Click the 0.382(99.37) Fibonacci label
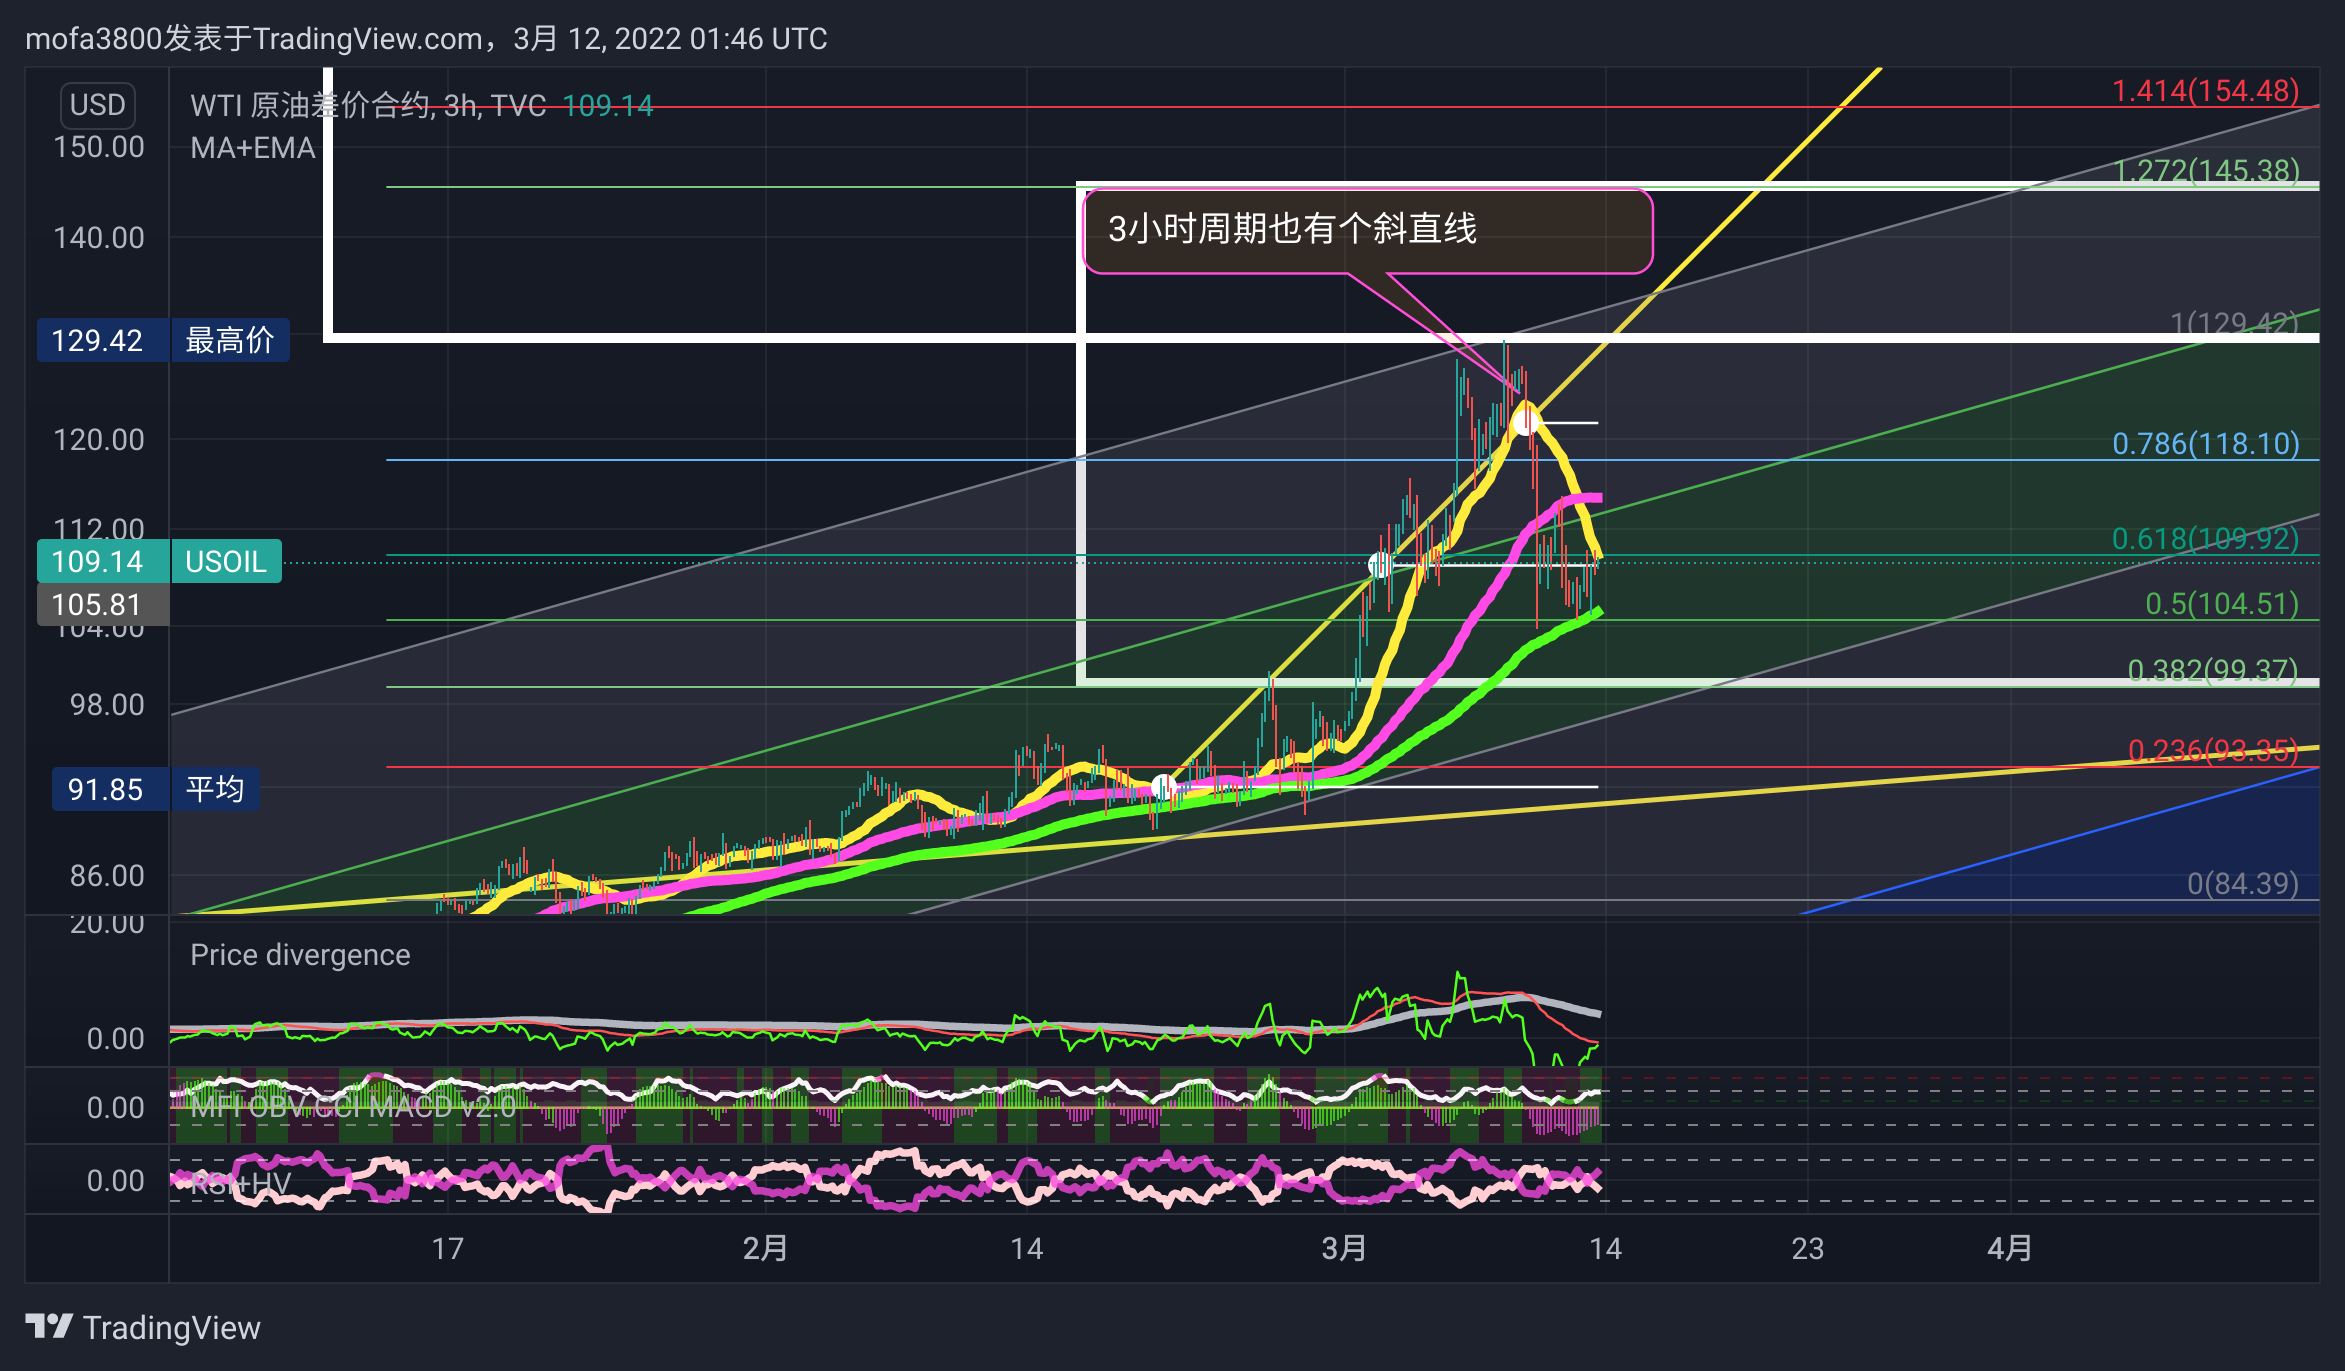This screenshot has width=2345, height=1371. 2213,670
